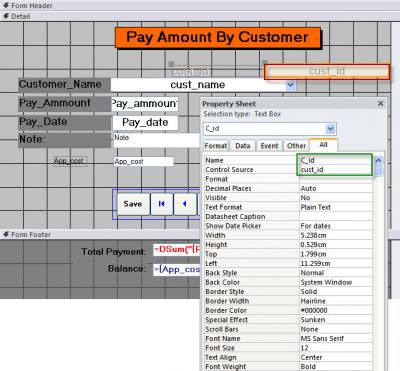400x371 pixels.
Task: Switch to the All tab
Action: [x=323, y=145]
